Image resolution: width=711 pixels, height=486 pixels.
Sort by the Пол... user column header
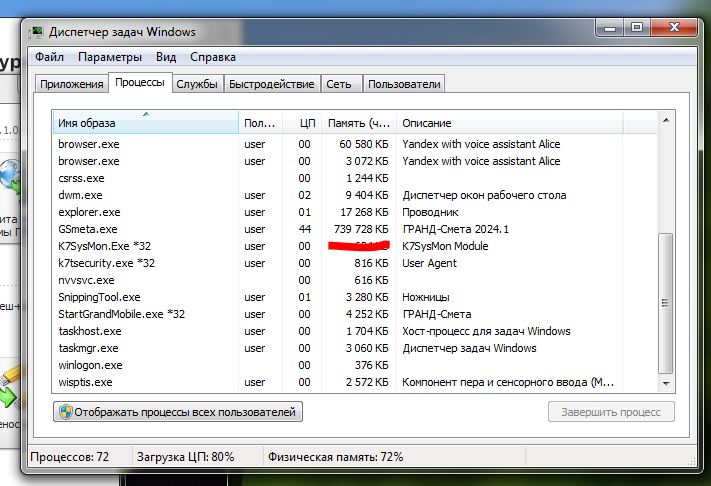coord(260,122)
